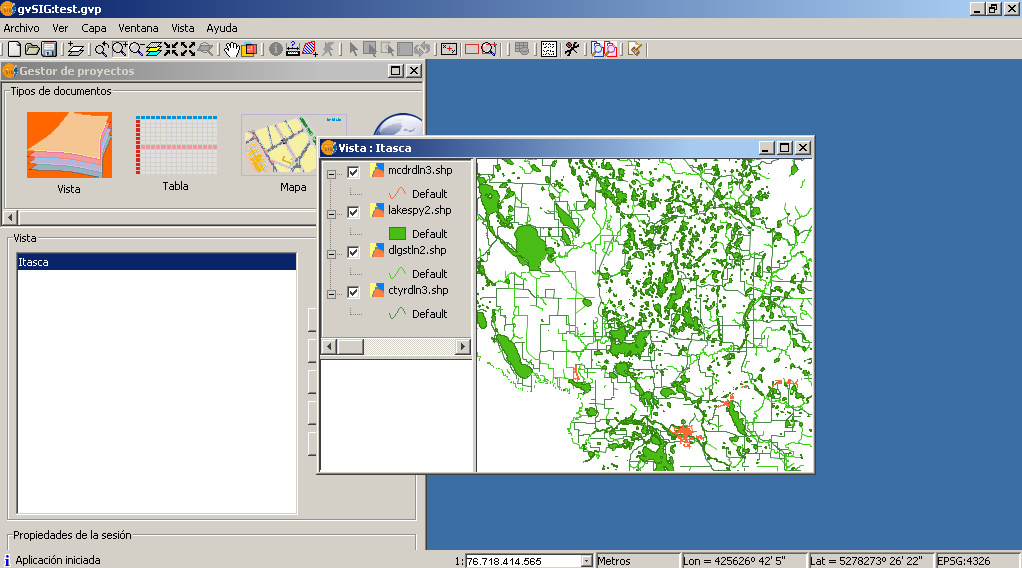Open the Capa menu
The height and width of the screenshot is (568, 1022).
pos(93,28)
